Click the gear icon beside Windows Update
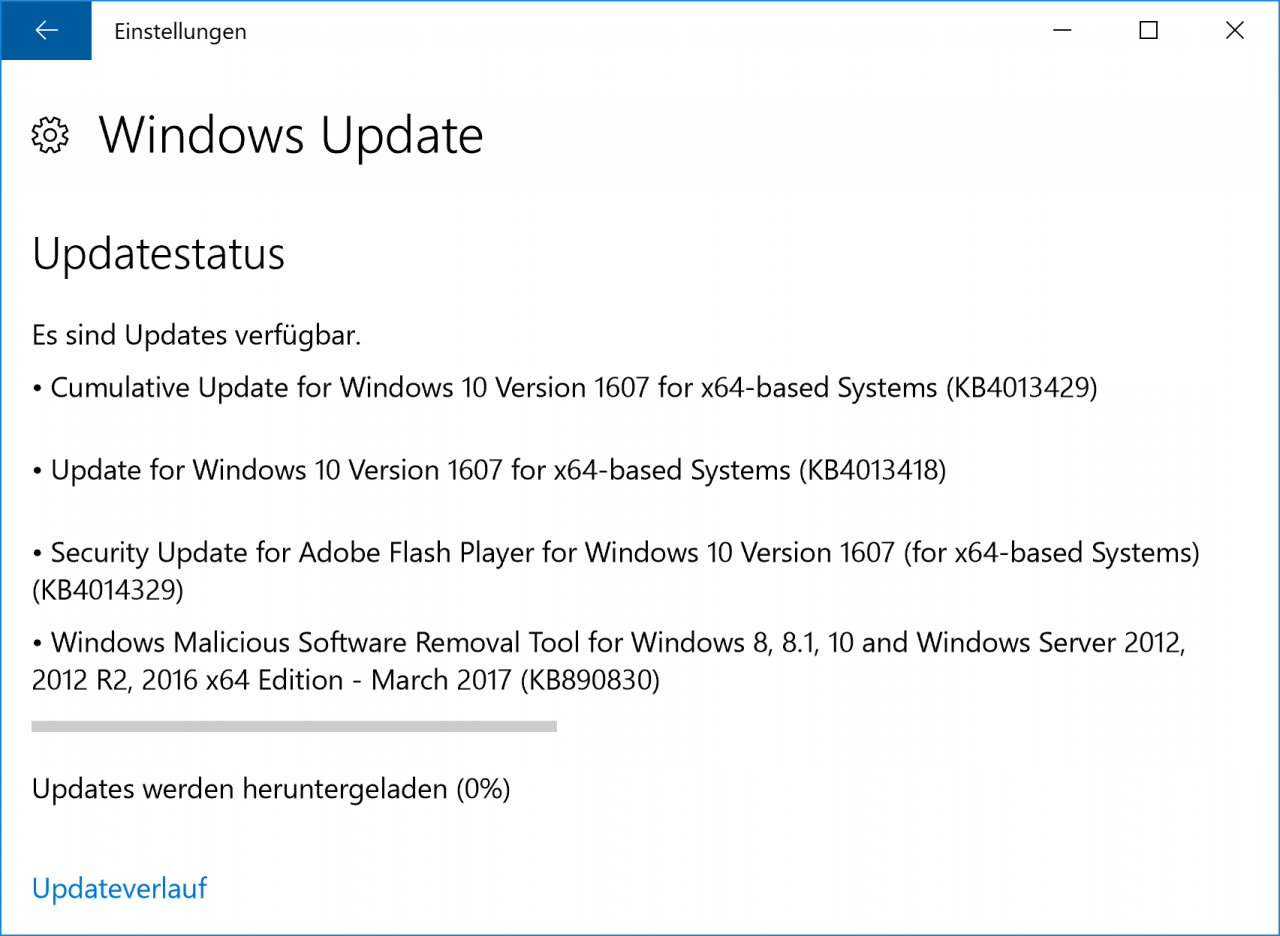Screen dimensions: 1280x936 50,135
